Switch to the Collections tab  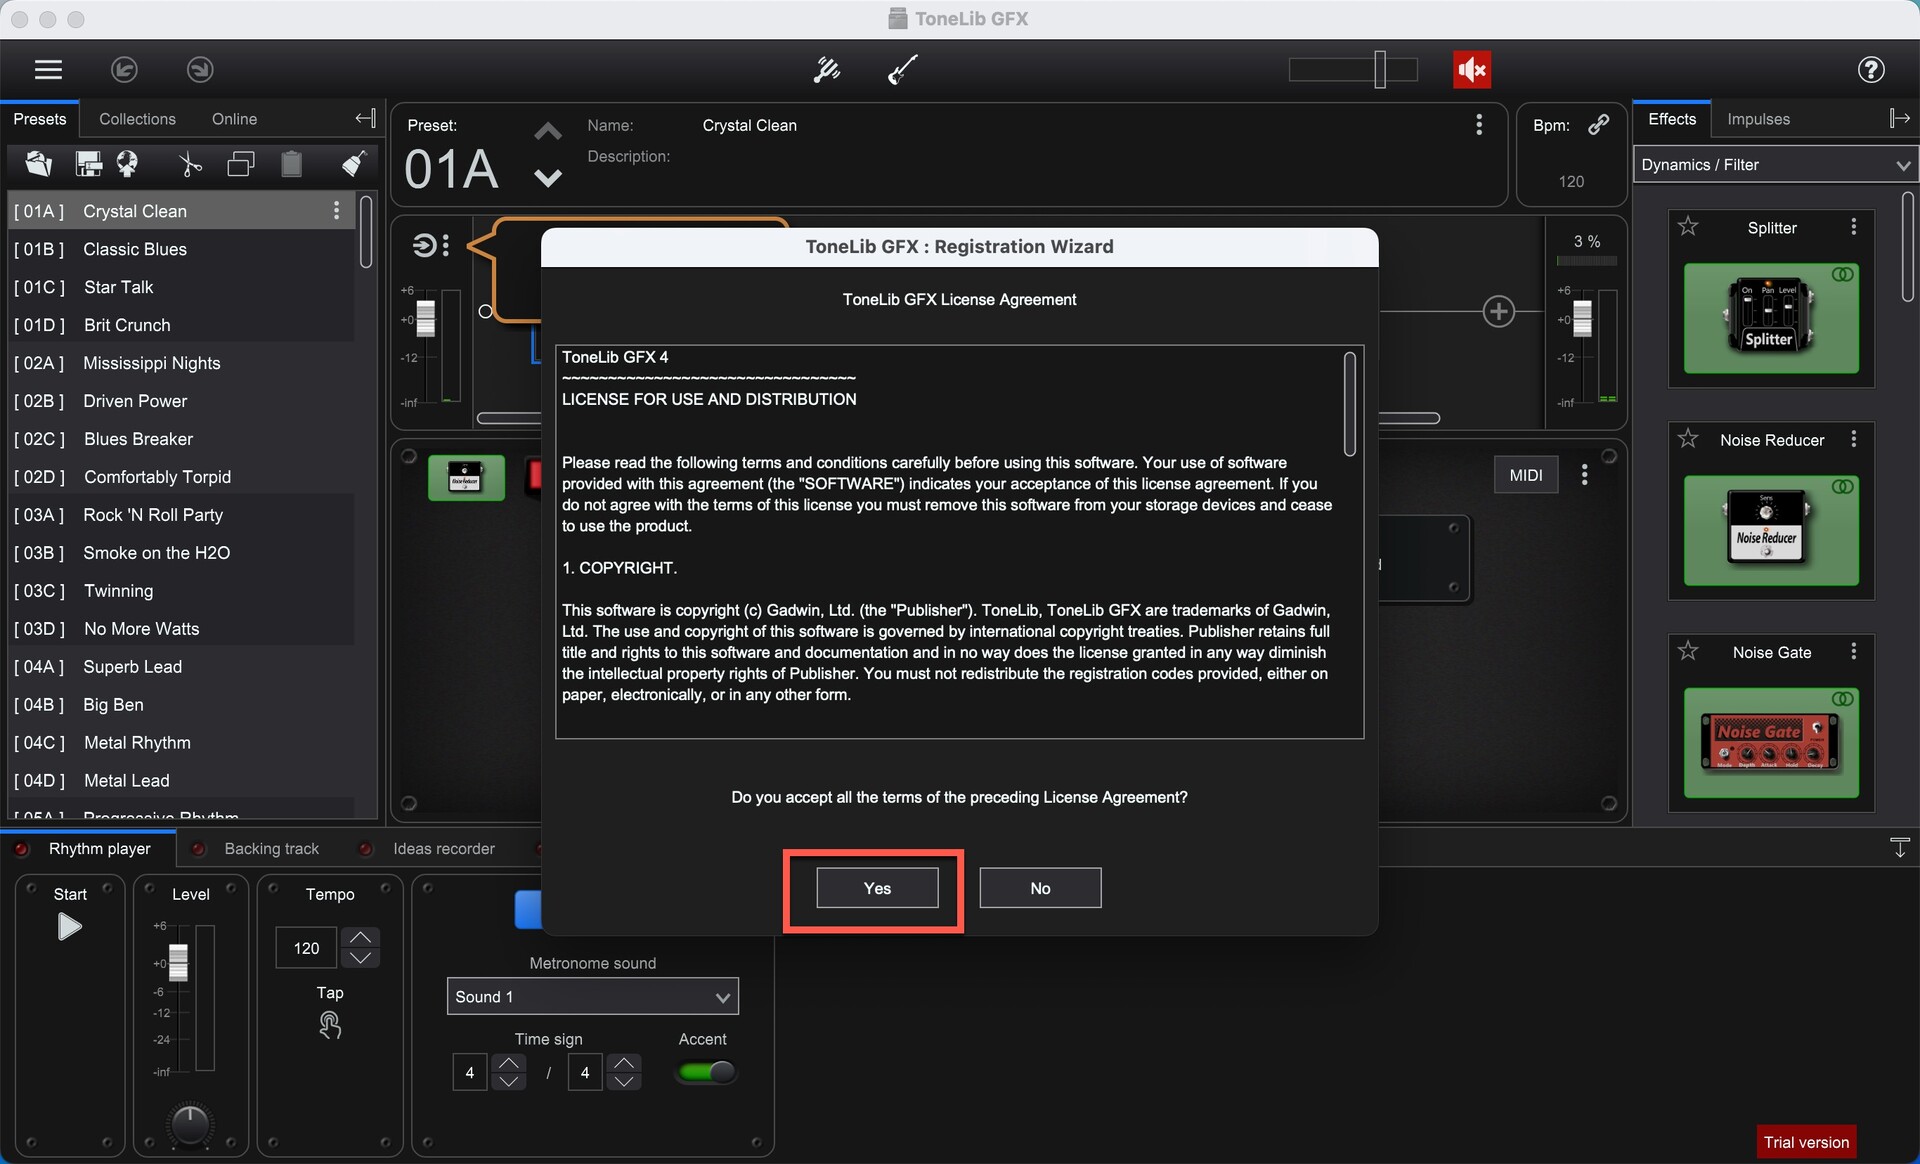point(137,119)
